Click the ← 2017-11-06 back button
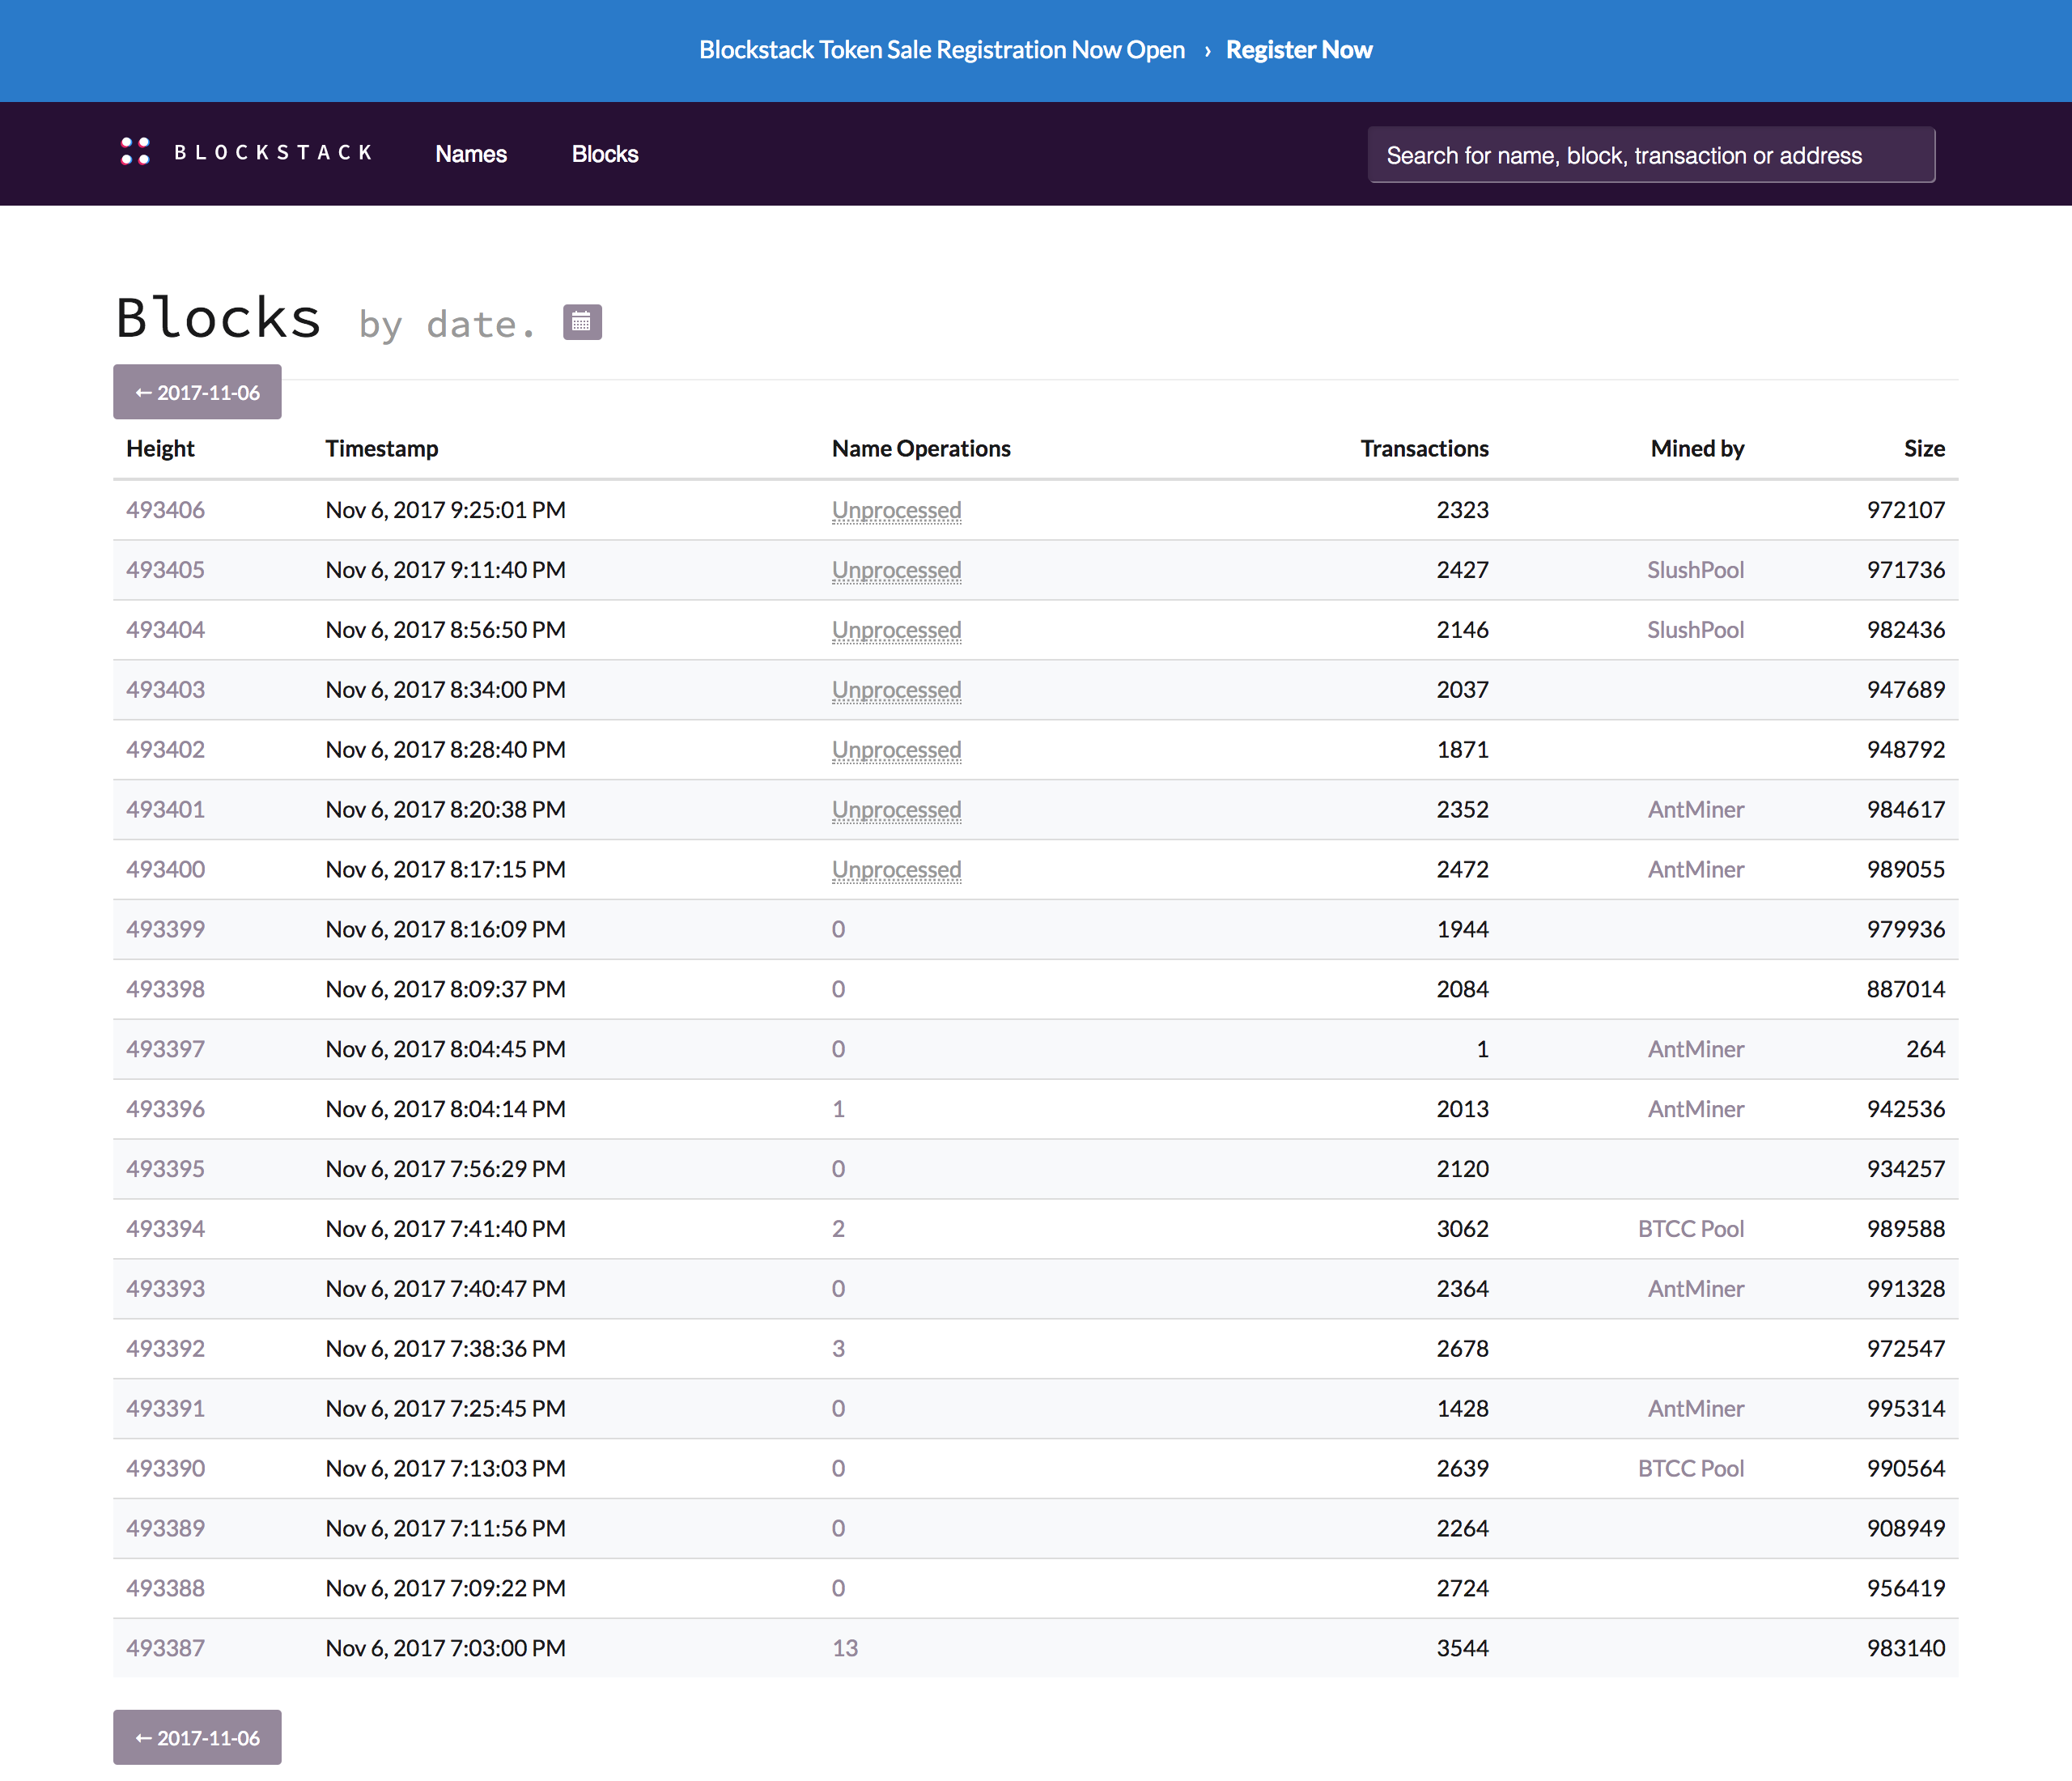Image resolution: width=2072 pixels, height=1781 pixels. click(193, 391)
